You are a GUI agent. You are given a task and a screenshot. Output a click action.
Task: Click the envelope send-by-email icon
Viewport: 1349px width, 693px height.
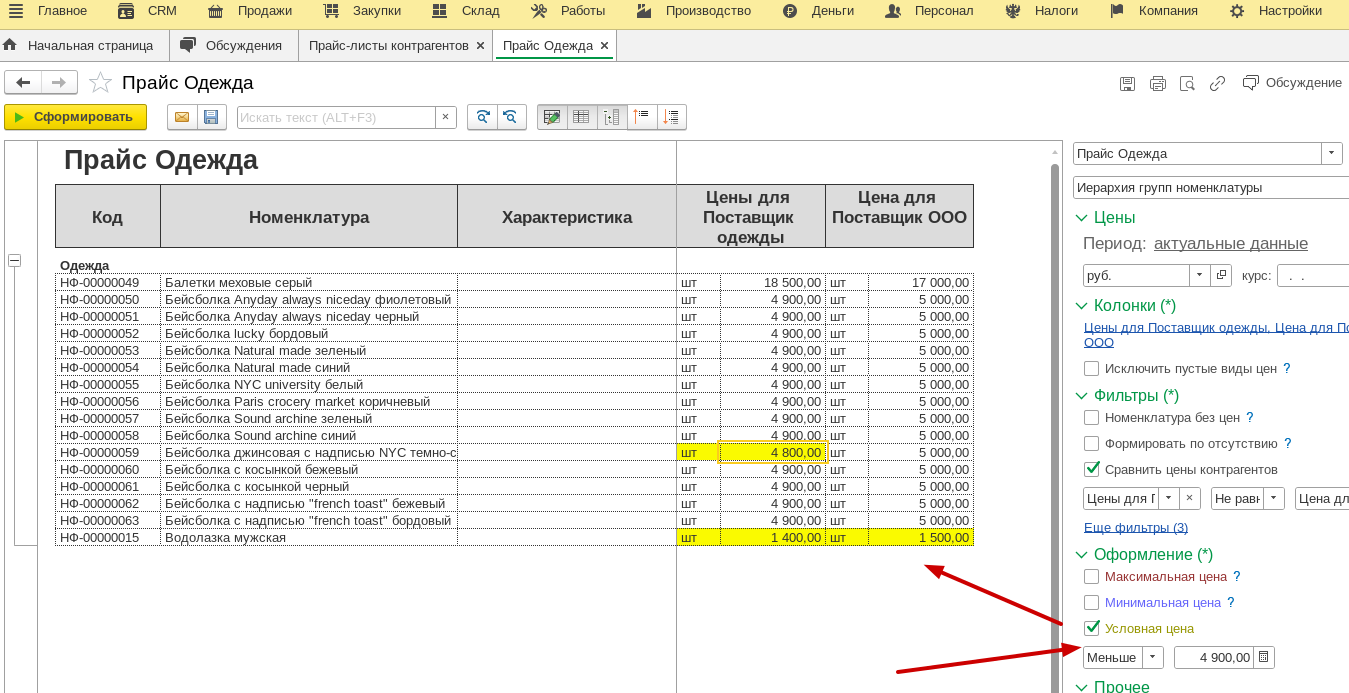pyautogui.click(x=182, y=117)
